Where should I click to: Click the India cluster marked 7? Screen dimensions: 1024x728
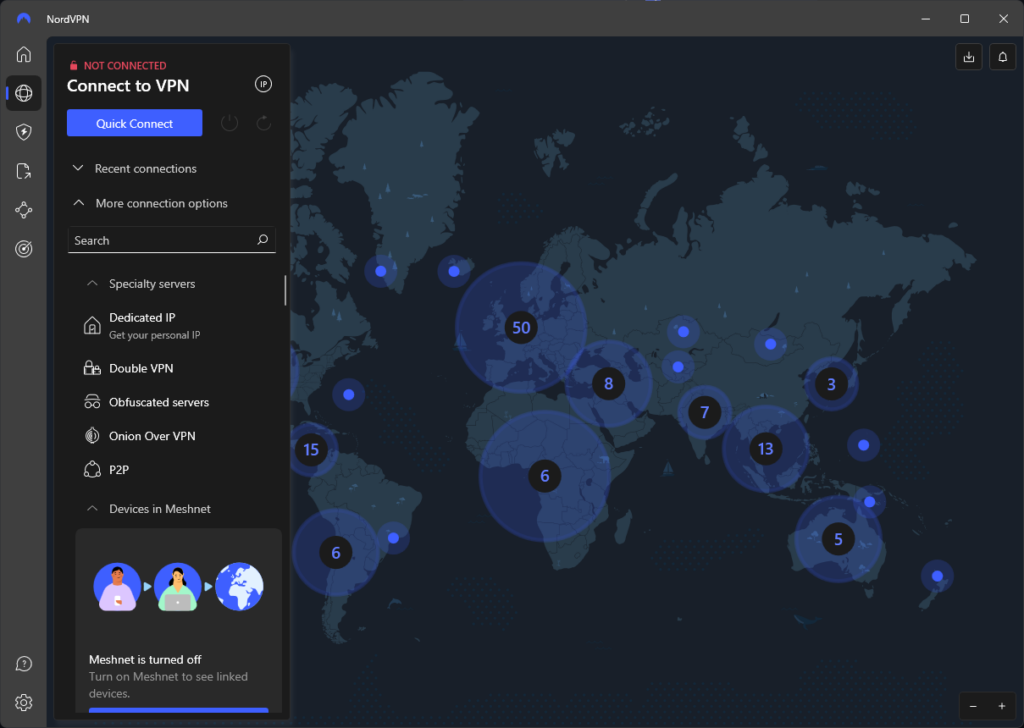704,412
